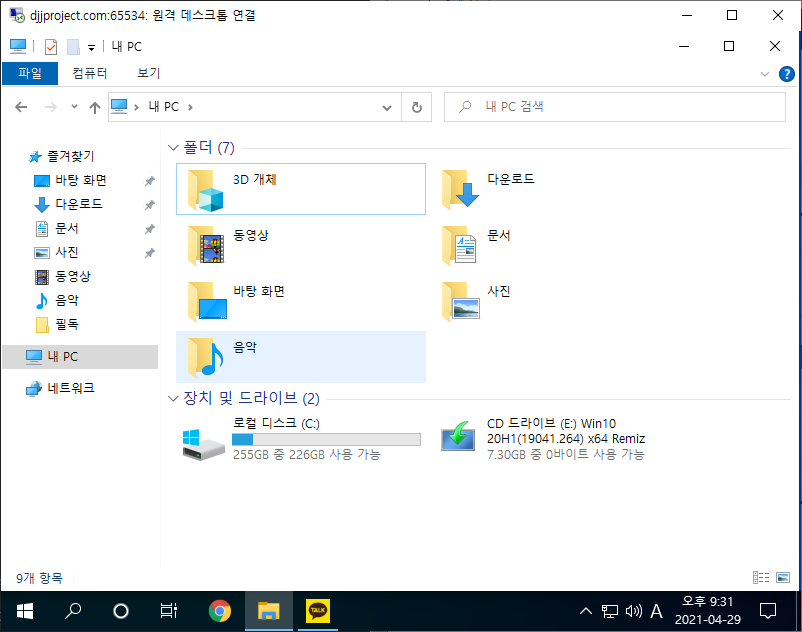The height and width of the screenshot is (632, 802).
Task: Select 문서 in the navigation pane
Action: point(67,229)
